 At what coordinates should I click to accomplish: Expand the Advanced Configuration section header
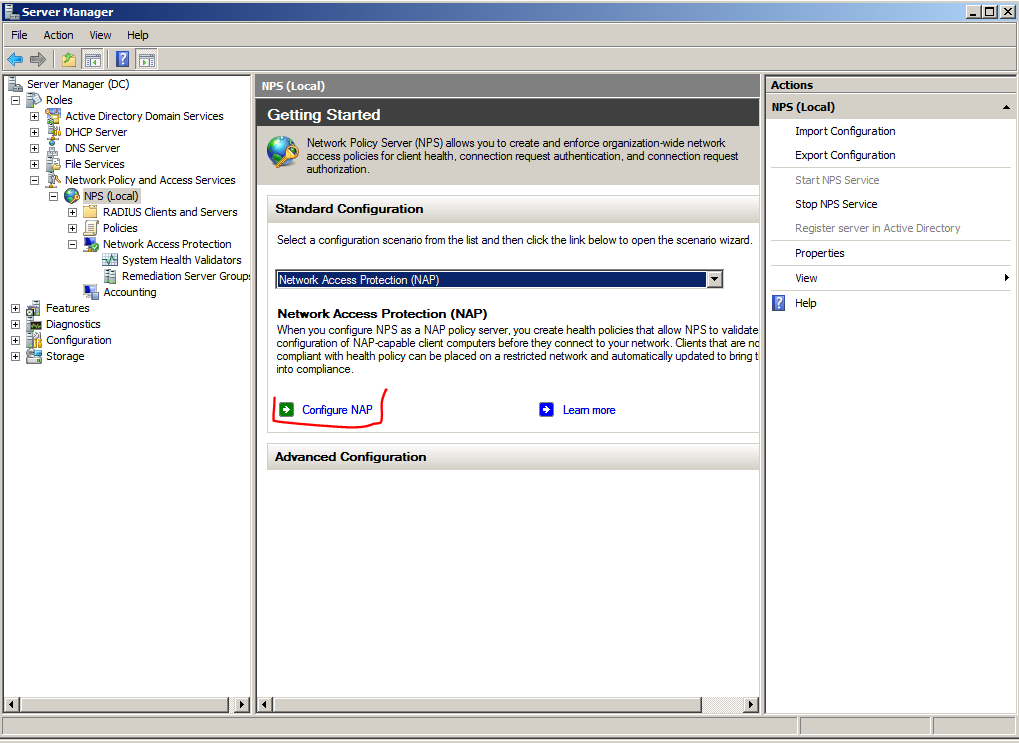click(x=513, y=457)
